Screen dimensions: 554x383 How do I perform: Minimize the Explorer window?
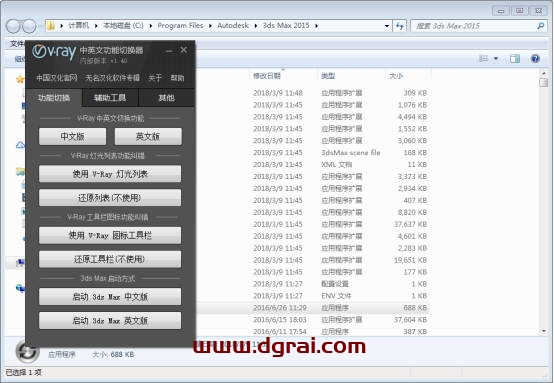(501, 11)
